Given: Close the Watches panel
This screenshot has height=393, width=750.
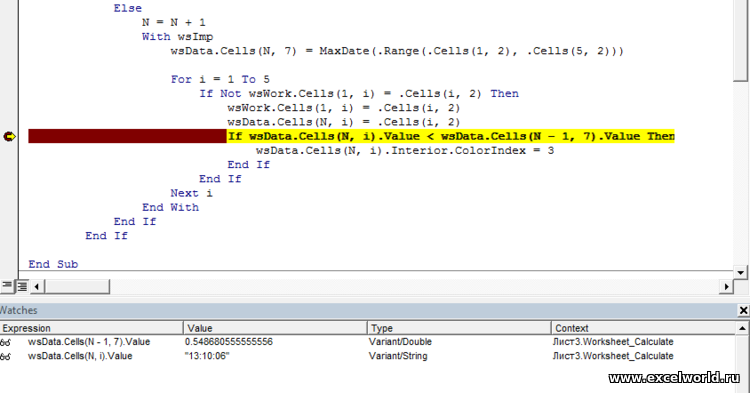Looking at the screenshot, I should (743, 310).
